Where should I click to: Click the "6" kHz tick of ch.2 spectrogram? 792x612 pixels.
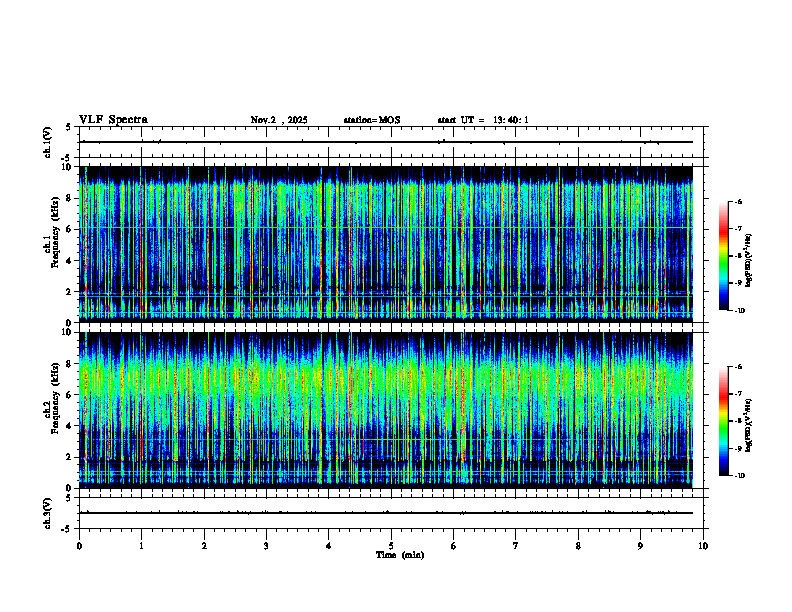pos(70,395)
